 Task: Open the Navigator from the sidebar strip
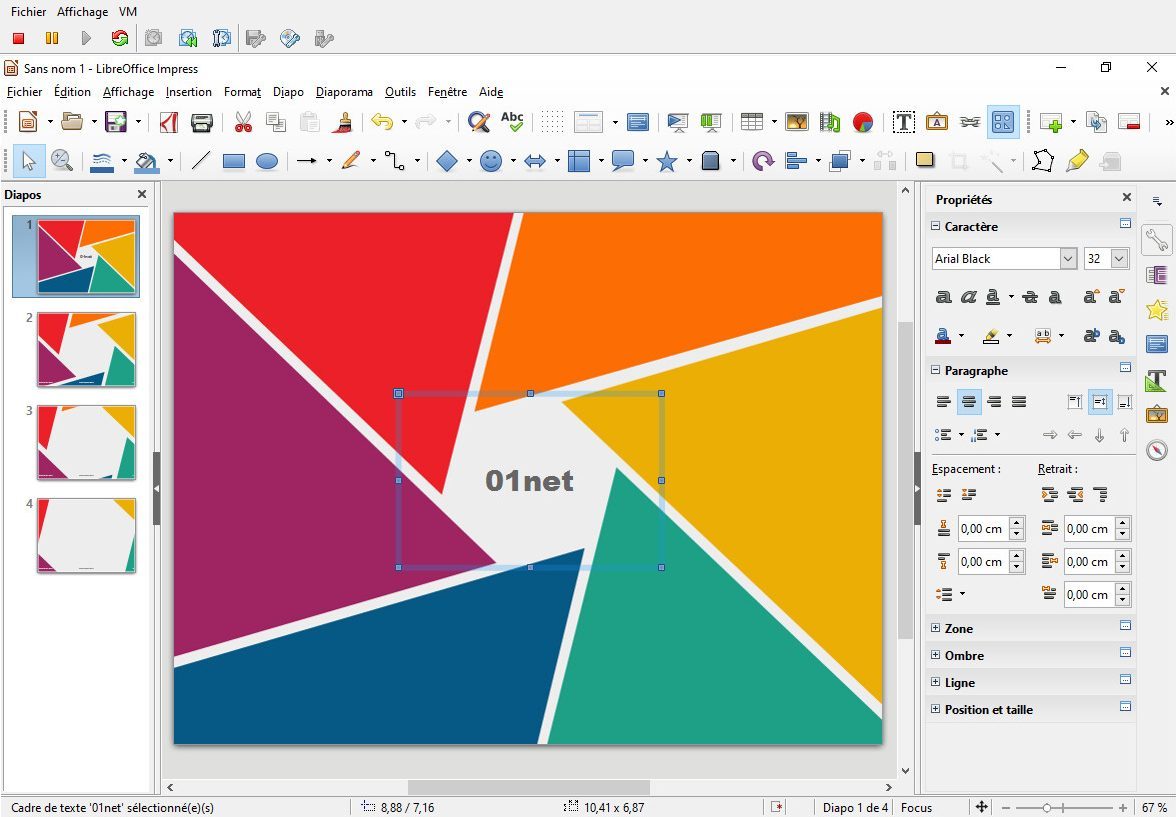[x=1157, y=450]
